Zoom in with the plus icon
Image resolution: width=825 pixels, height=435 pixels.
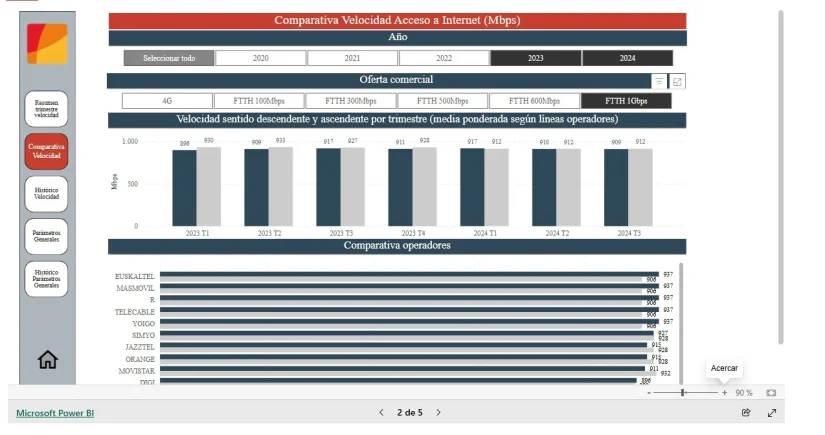[725, 393]
